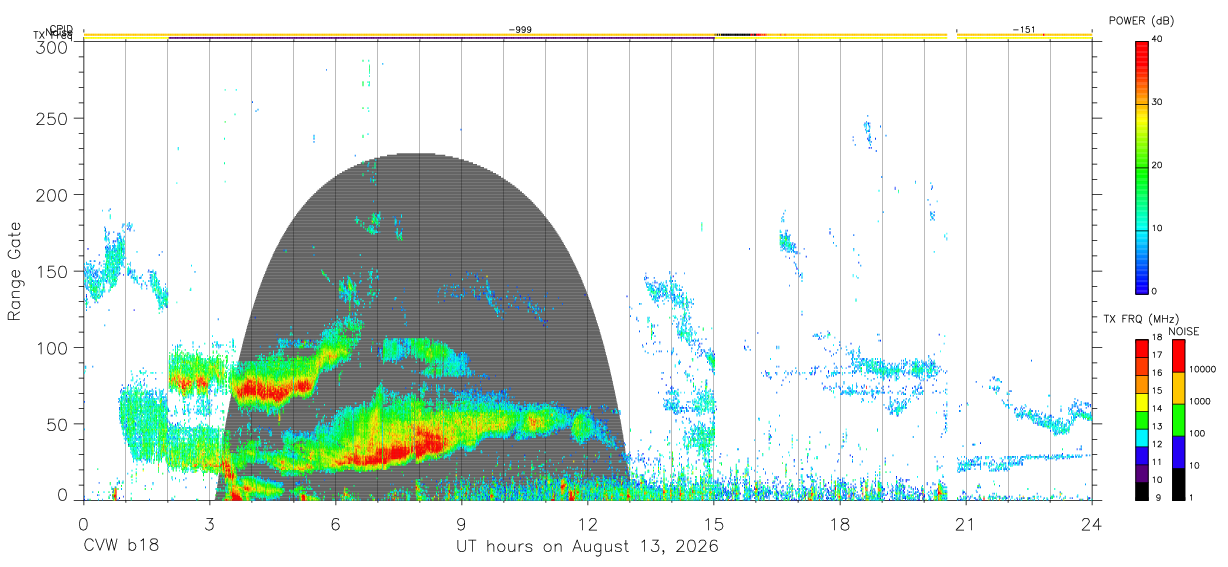1228x567 pixels.
Task: Pick the green 13–14 MHz swatch in TX FRQ
Action: 1142,420
